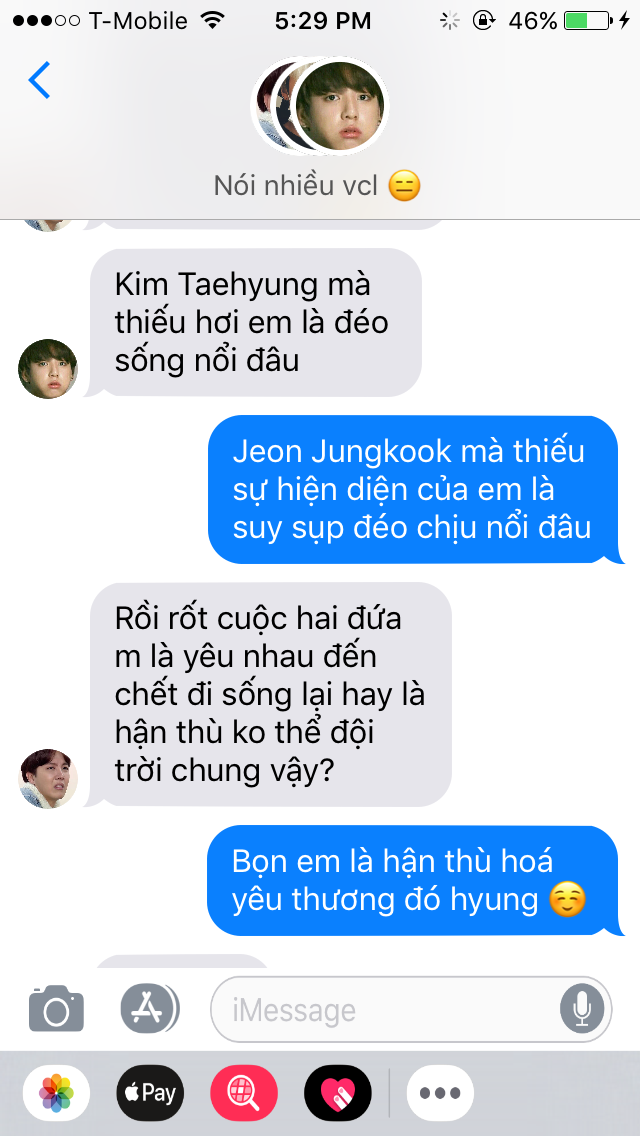This screenshot has width=640, height=1136.
Task: Toggle the App Store apps drawer icon
Action: click(x=149, y=1008)
